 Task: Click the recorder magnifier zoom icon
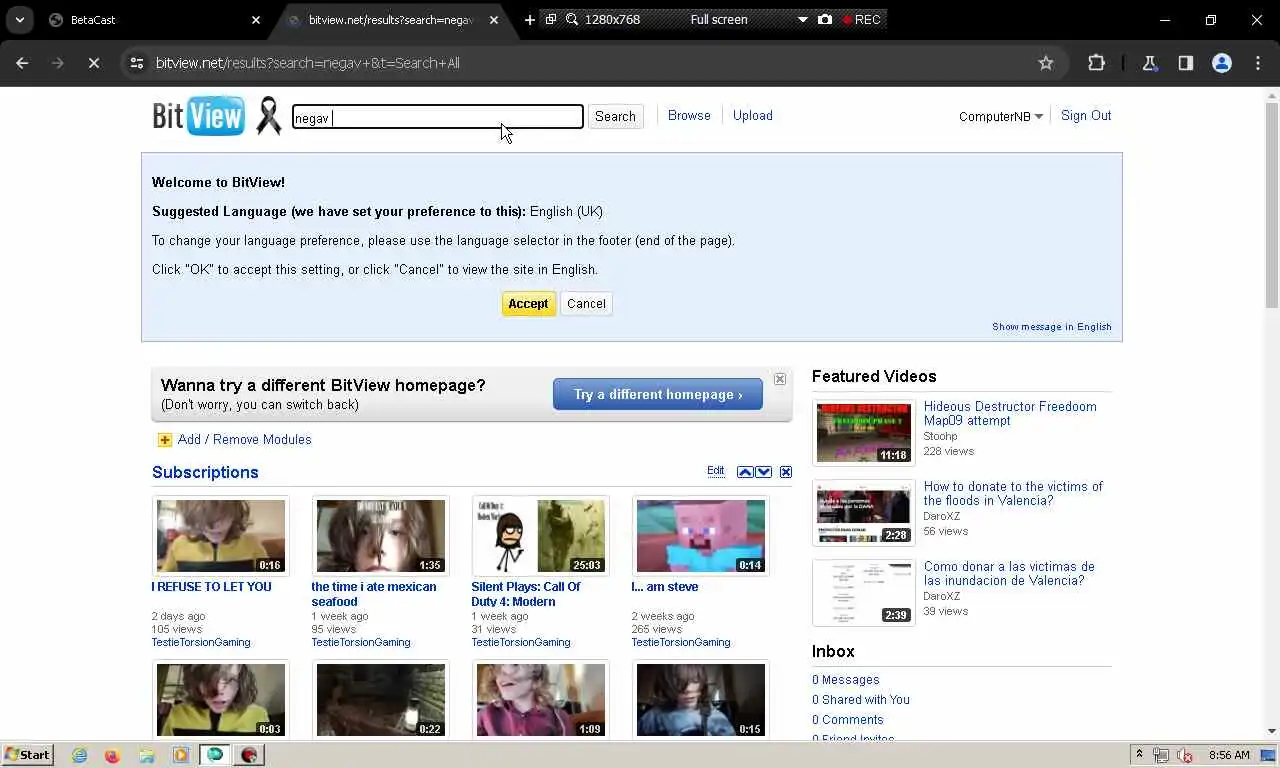pyautogui.click(x=572, y=19)
